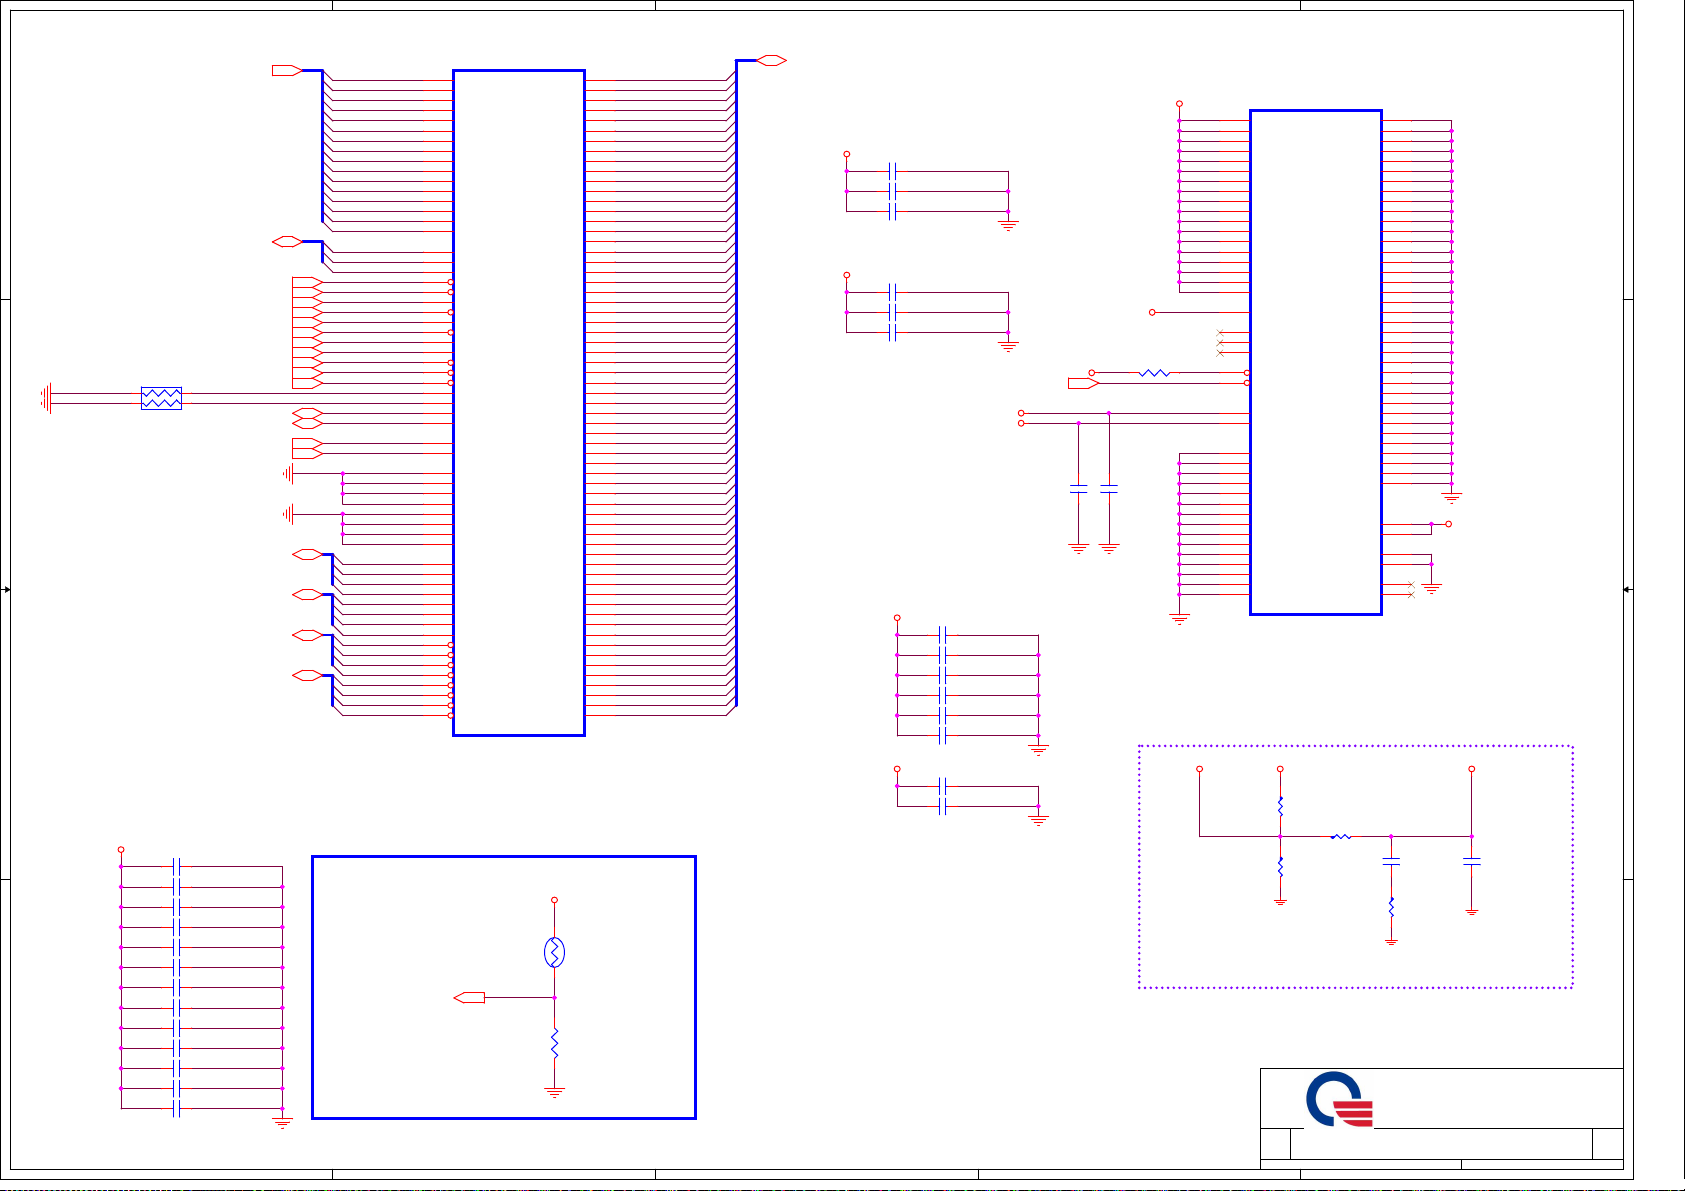This screenshot has height=1191, width=1685.
Task: Select the rightmost capacitor inside the dotted purple box
Action: 1471,861
